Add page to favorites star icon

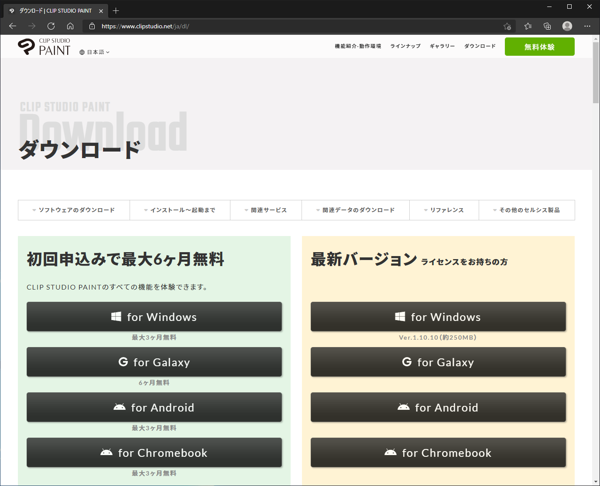tap(507, 26)
